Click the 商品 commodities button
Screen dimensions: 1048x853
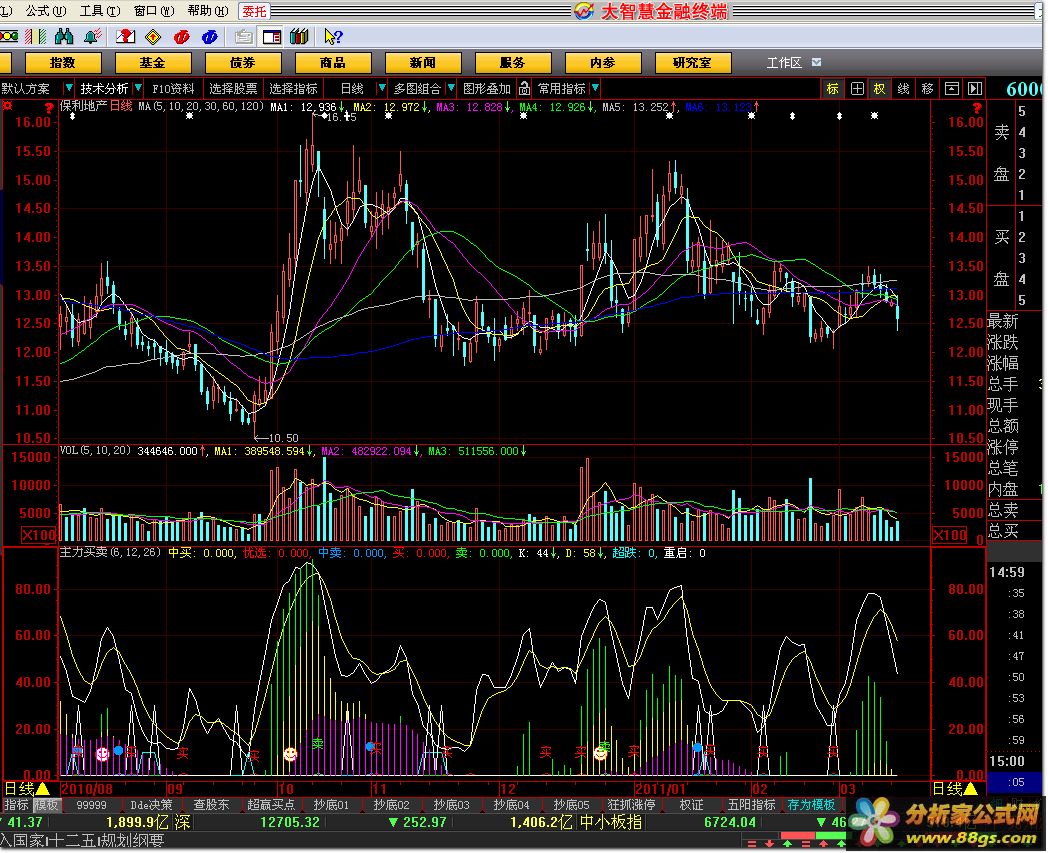coord(333,63)
